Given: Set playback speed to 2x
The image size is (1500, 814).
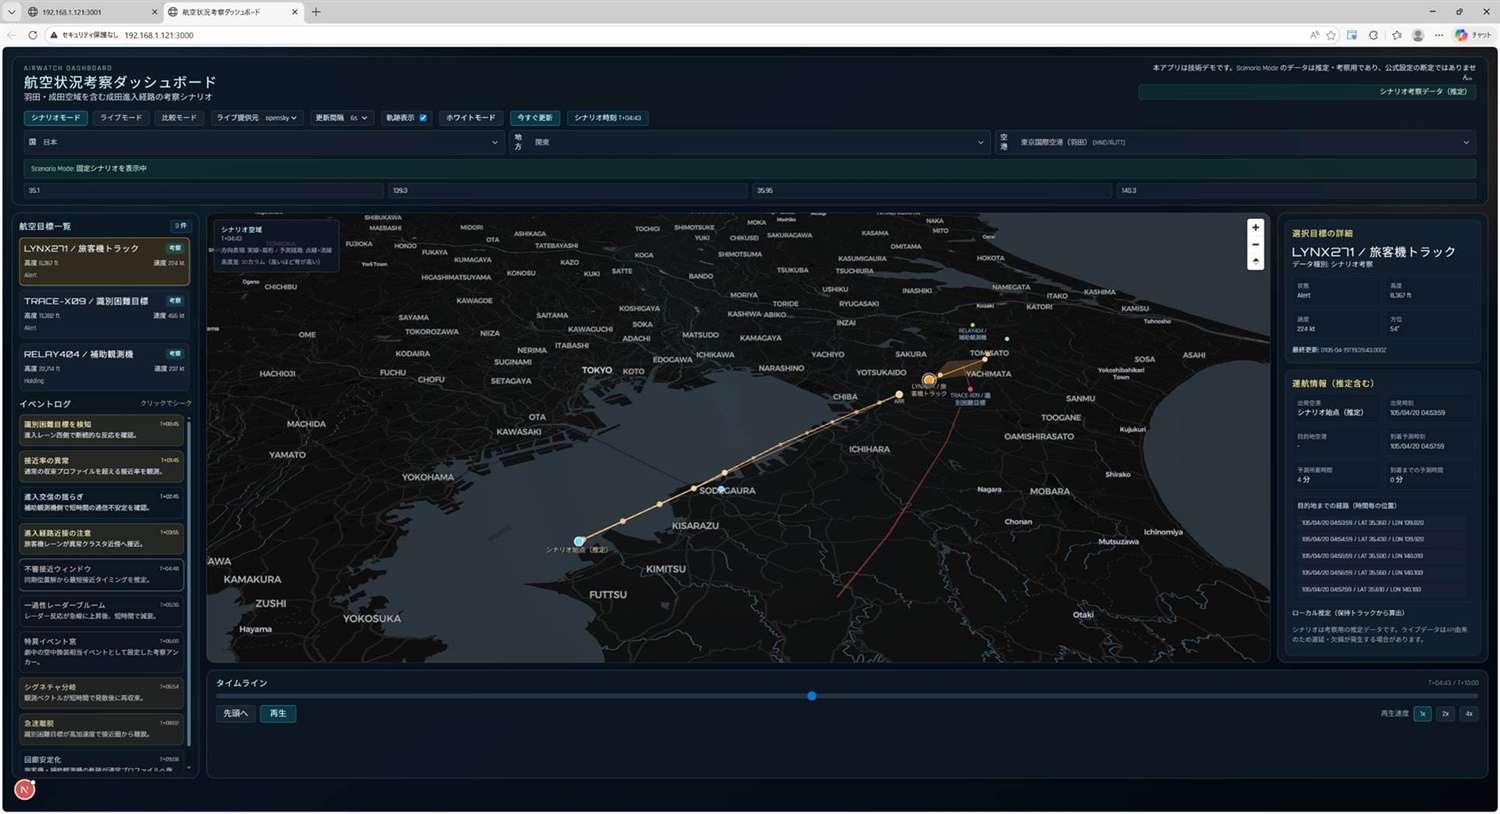Looking at the screenshot, I should tap(1445, 714).
